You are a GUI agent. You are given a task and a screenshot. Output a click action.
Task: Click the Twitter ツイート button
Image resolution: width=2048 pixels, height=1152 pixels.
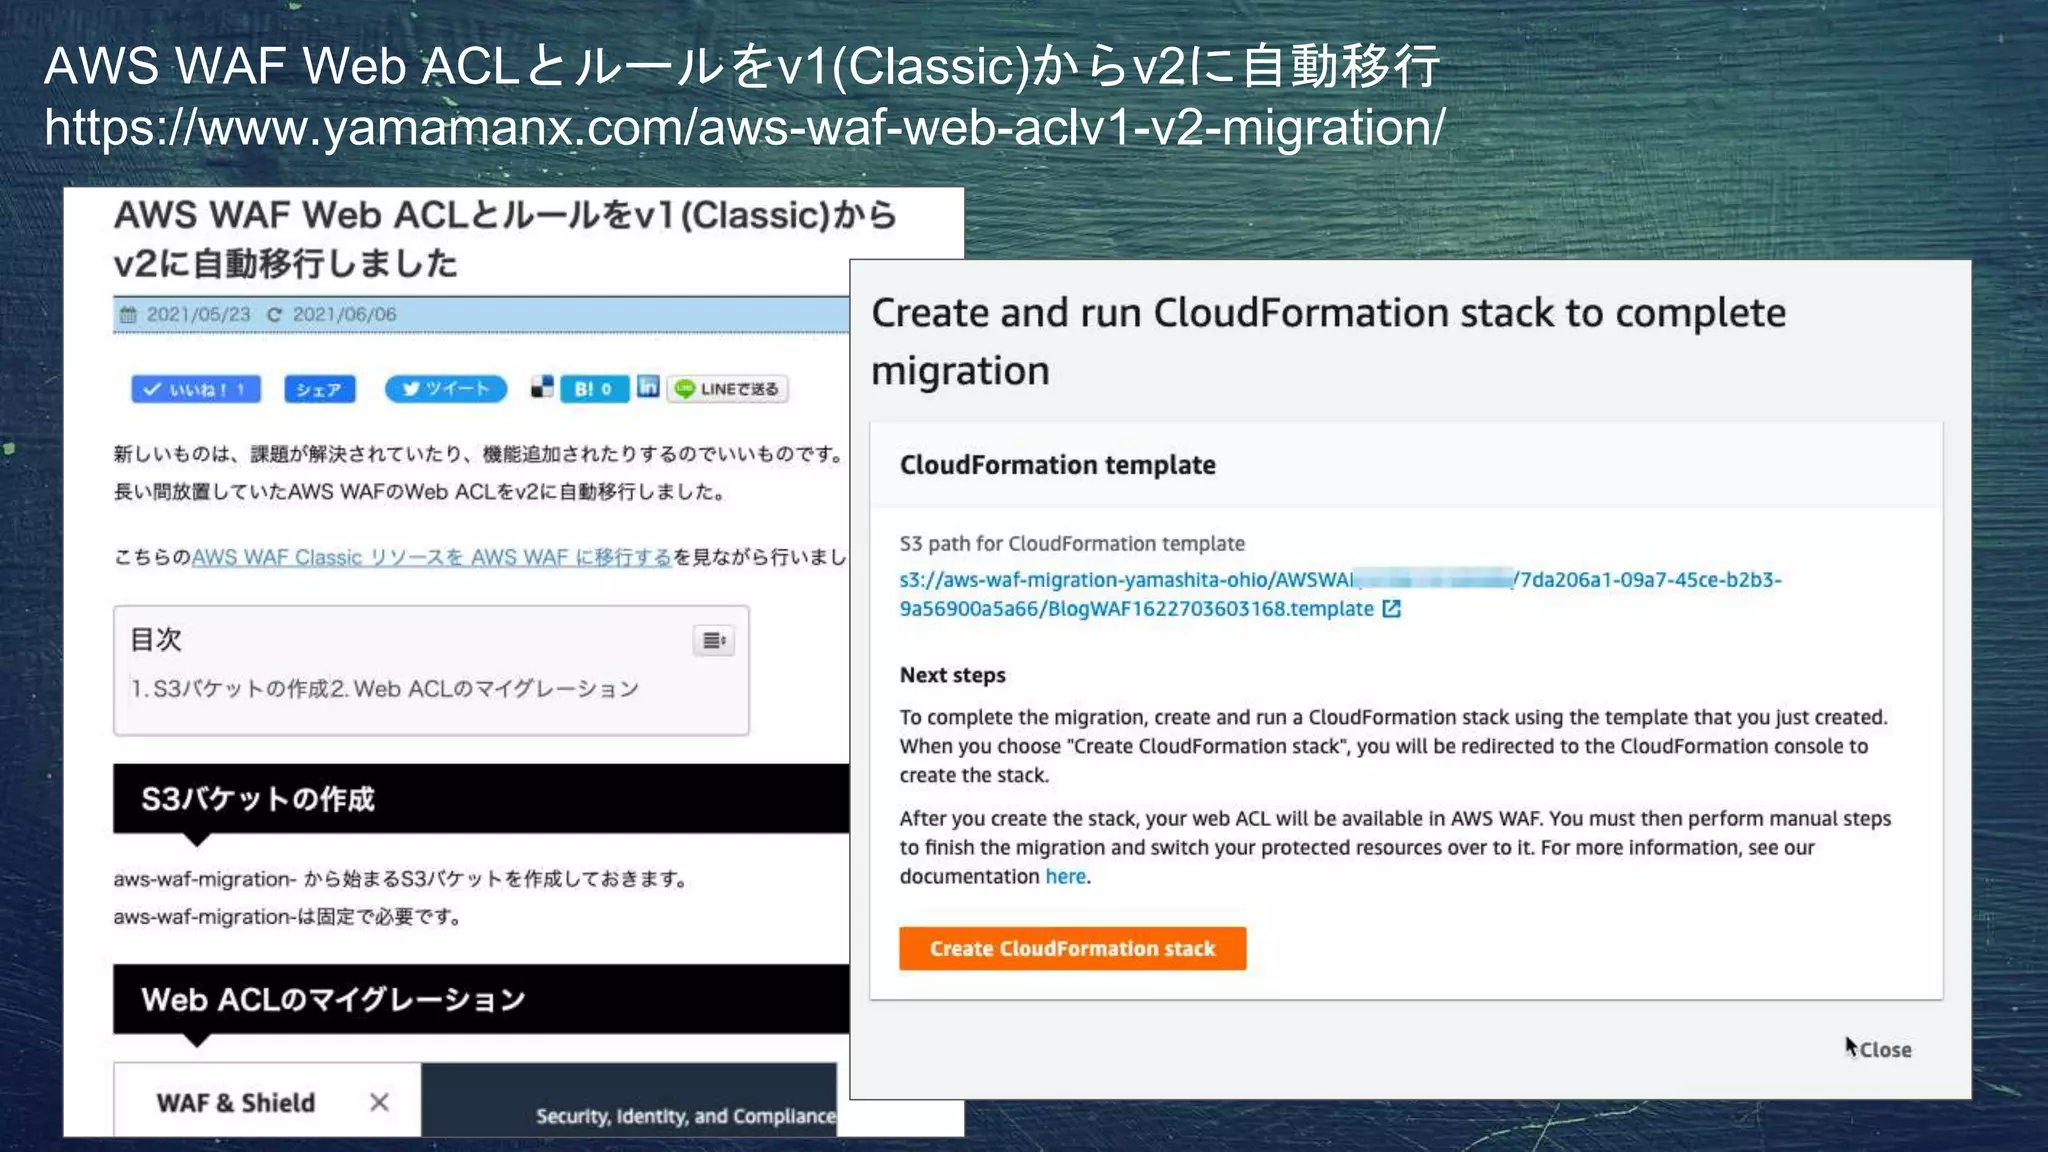coord(446,389)
